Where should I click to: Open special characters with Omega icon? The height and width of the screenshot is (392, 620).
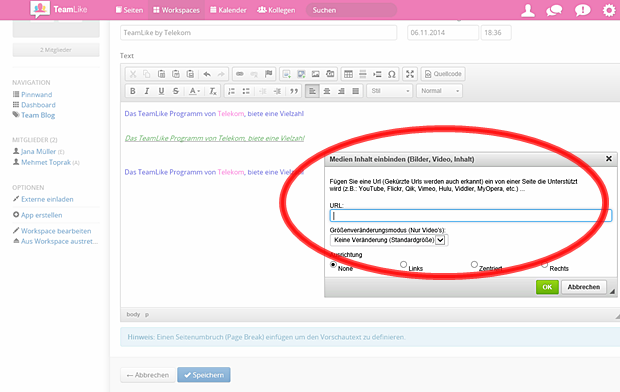point(391,74)
